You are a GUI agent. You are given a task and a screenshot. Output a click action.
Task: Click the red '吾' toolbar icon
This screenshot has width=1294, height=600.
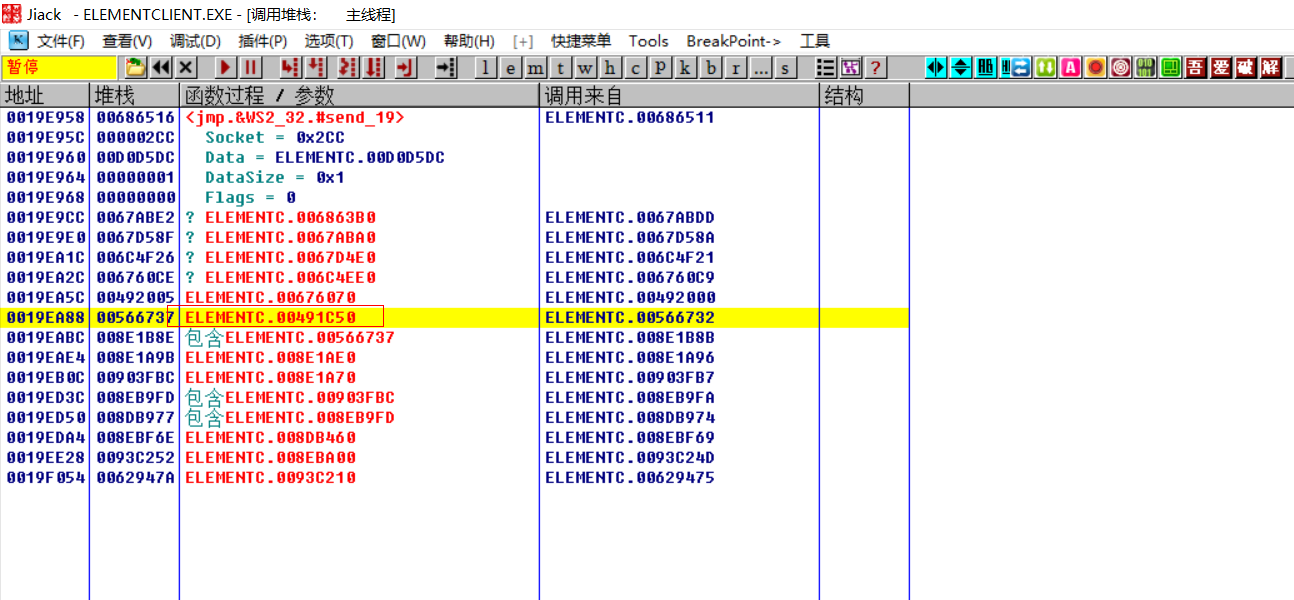point(1196,67)
